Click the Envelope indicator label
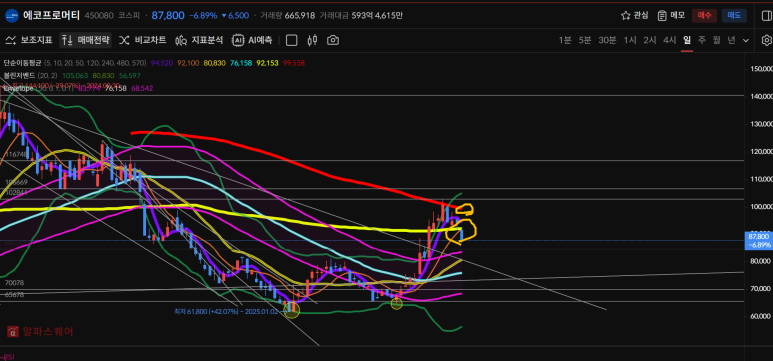 point(18,88)
